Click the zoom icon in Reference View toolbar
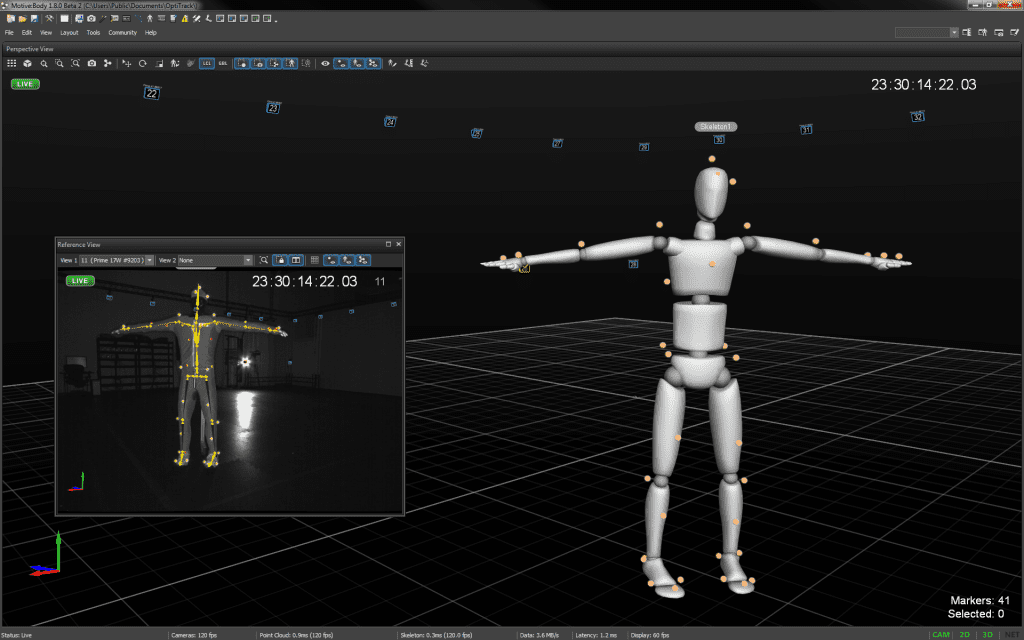The image size is (1024, 640). click(x=265, y=260)
